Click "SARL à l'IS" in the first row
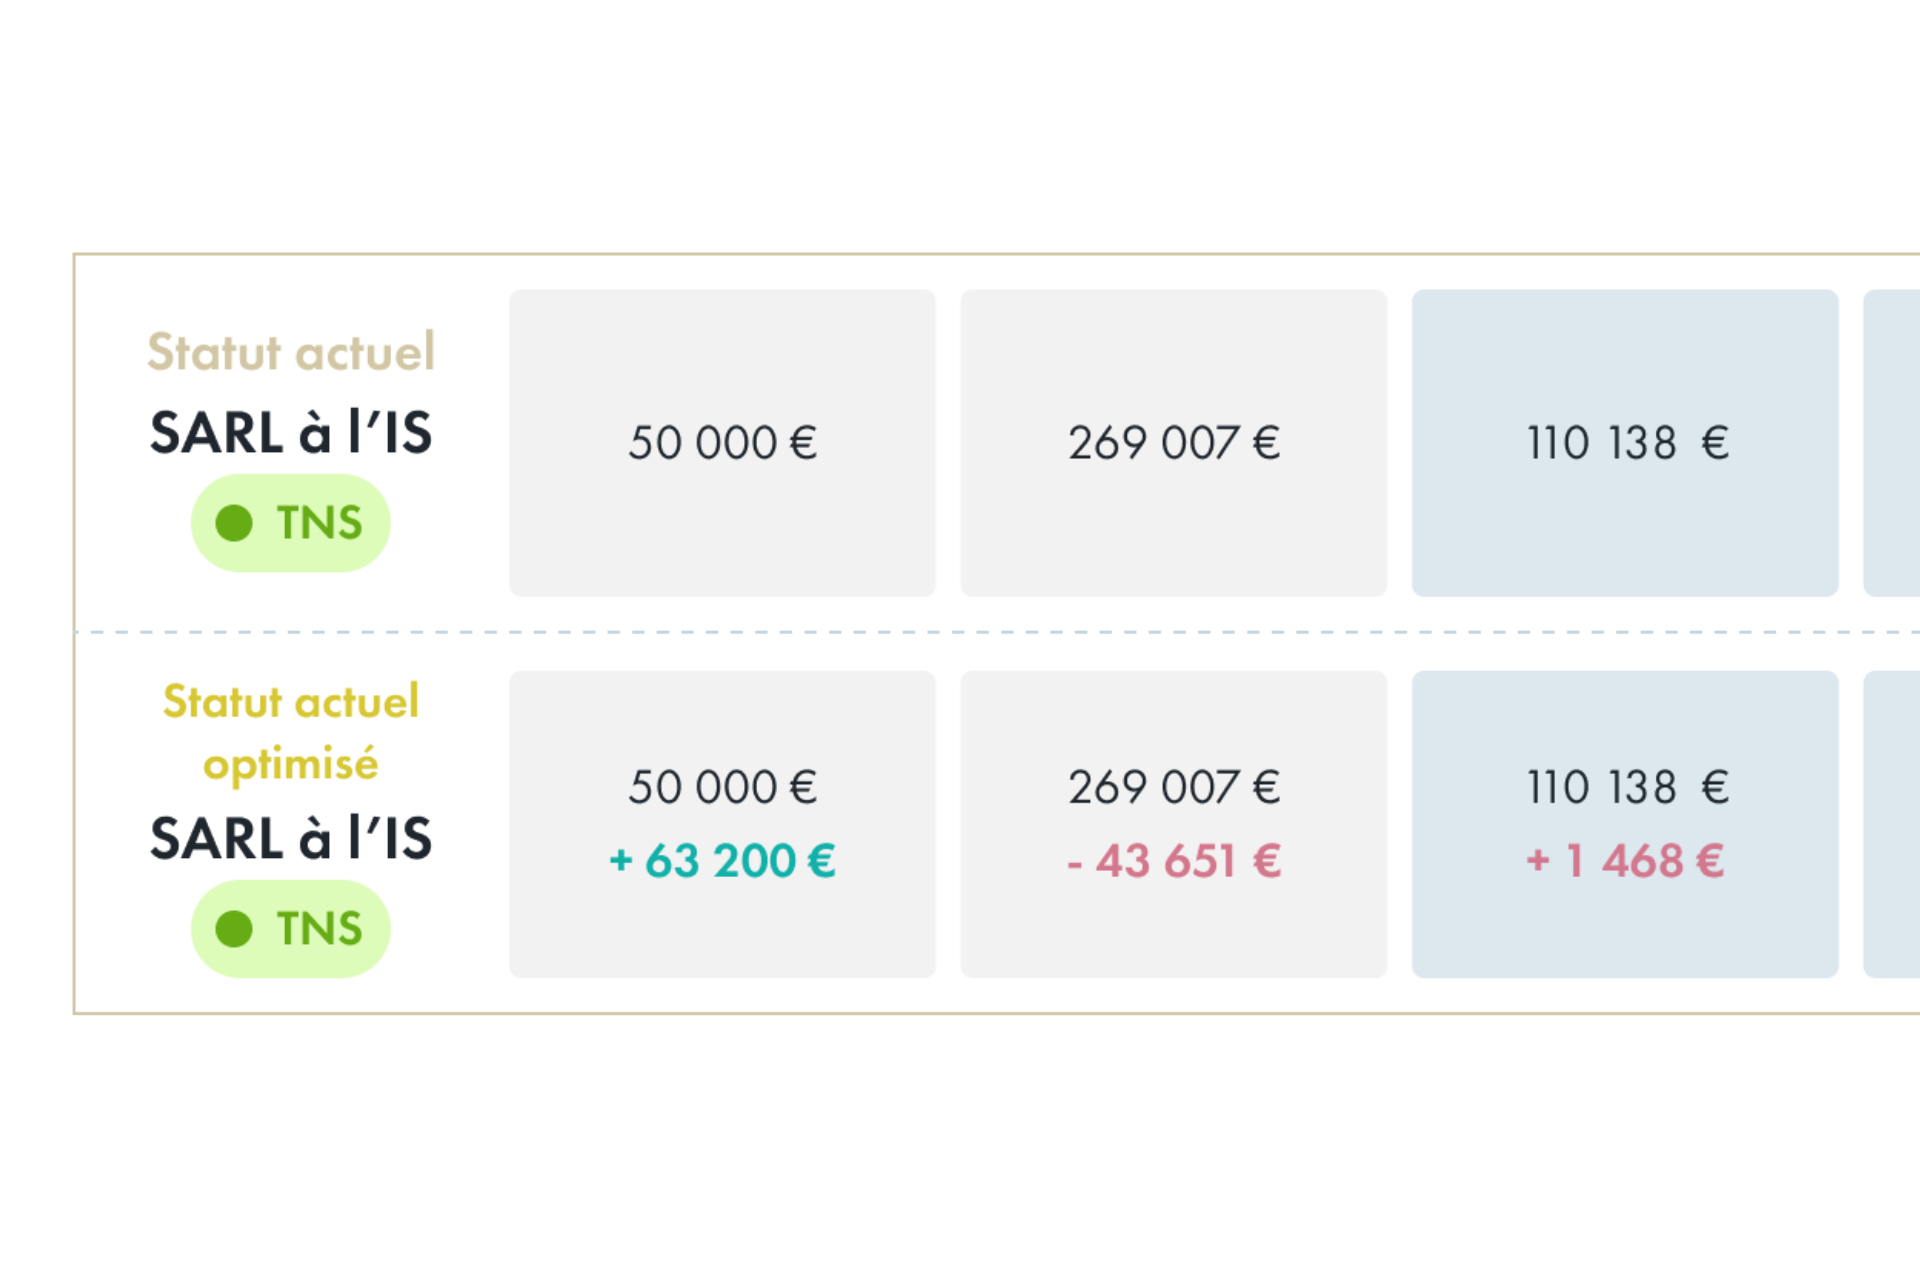The height and width of the screenshot is (1280, 1920). [291, 433]
